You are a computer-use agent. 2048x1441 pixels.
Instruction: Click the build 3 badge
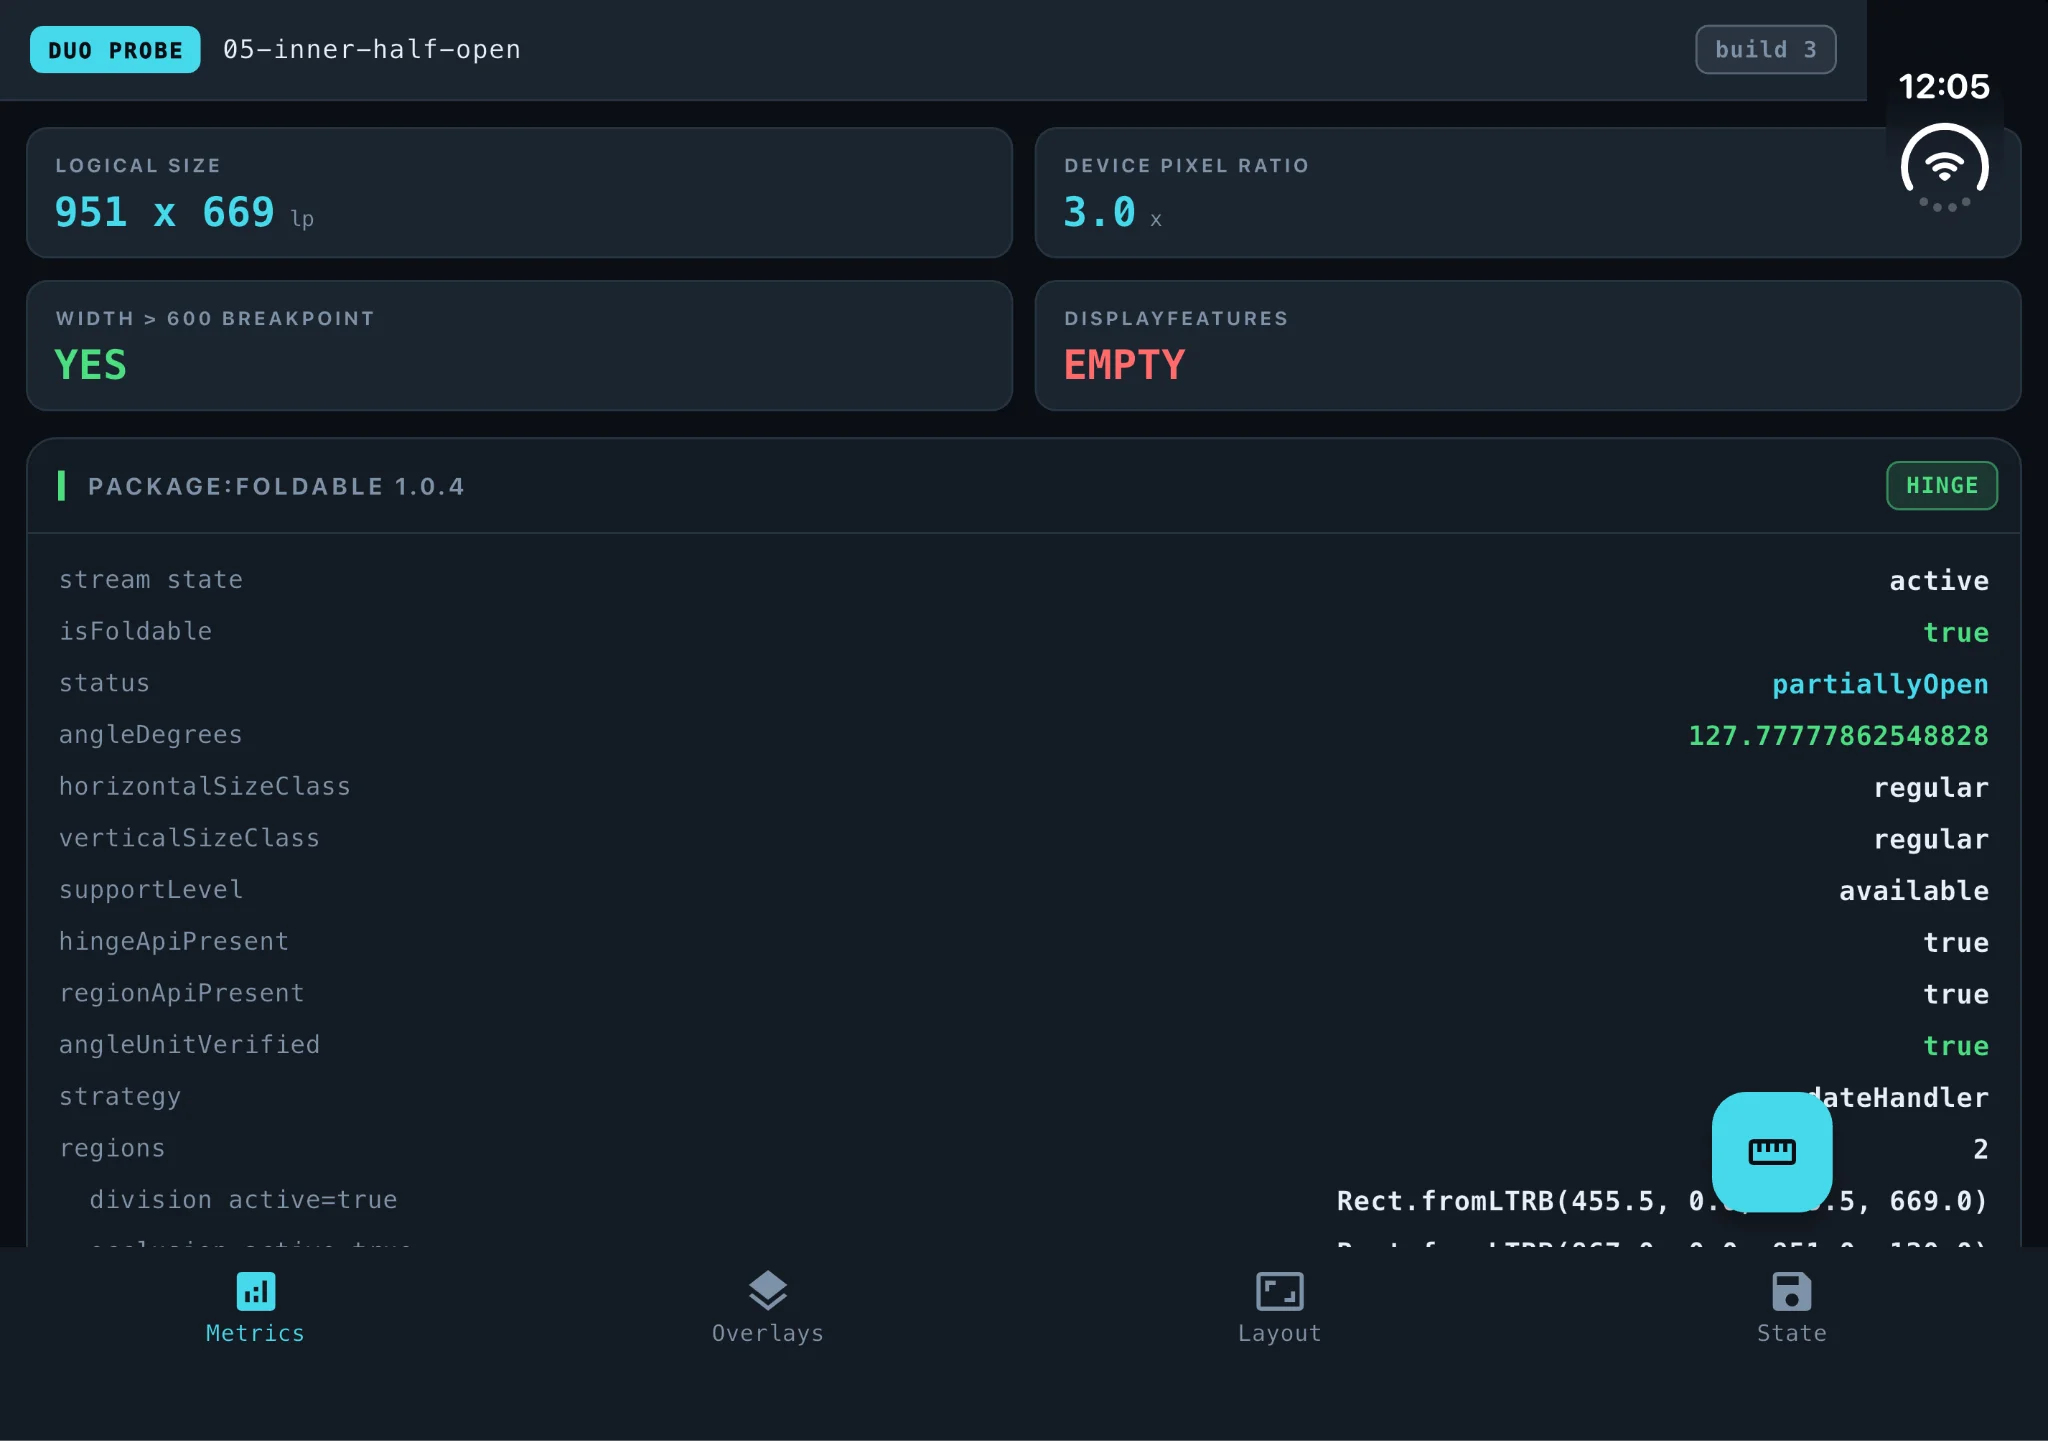(1766, 49)
